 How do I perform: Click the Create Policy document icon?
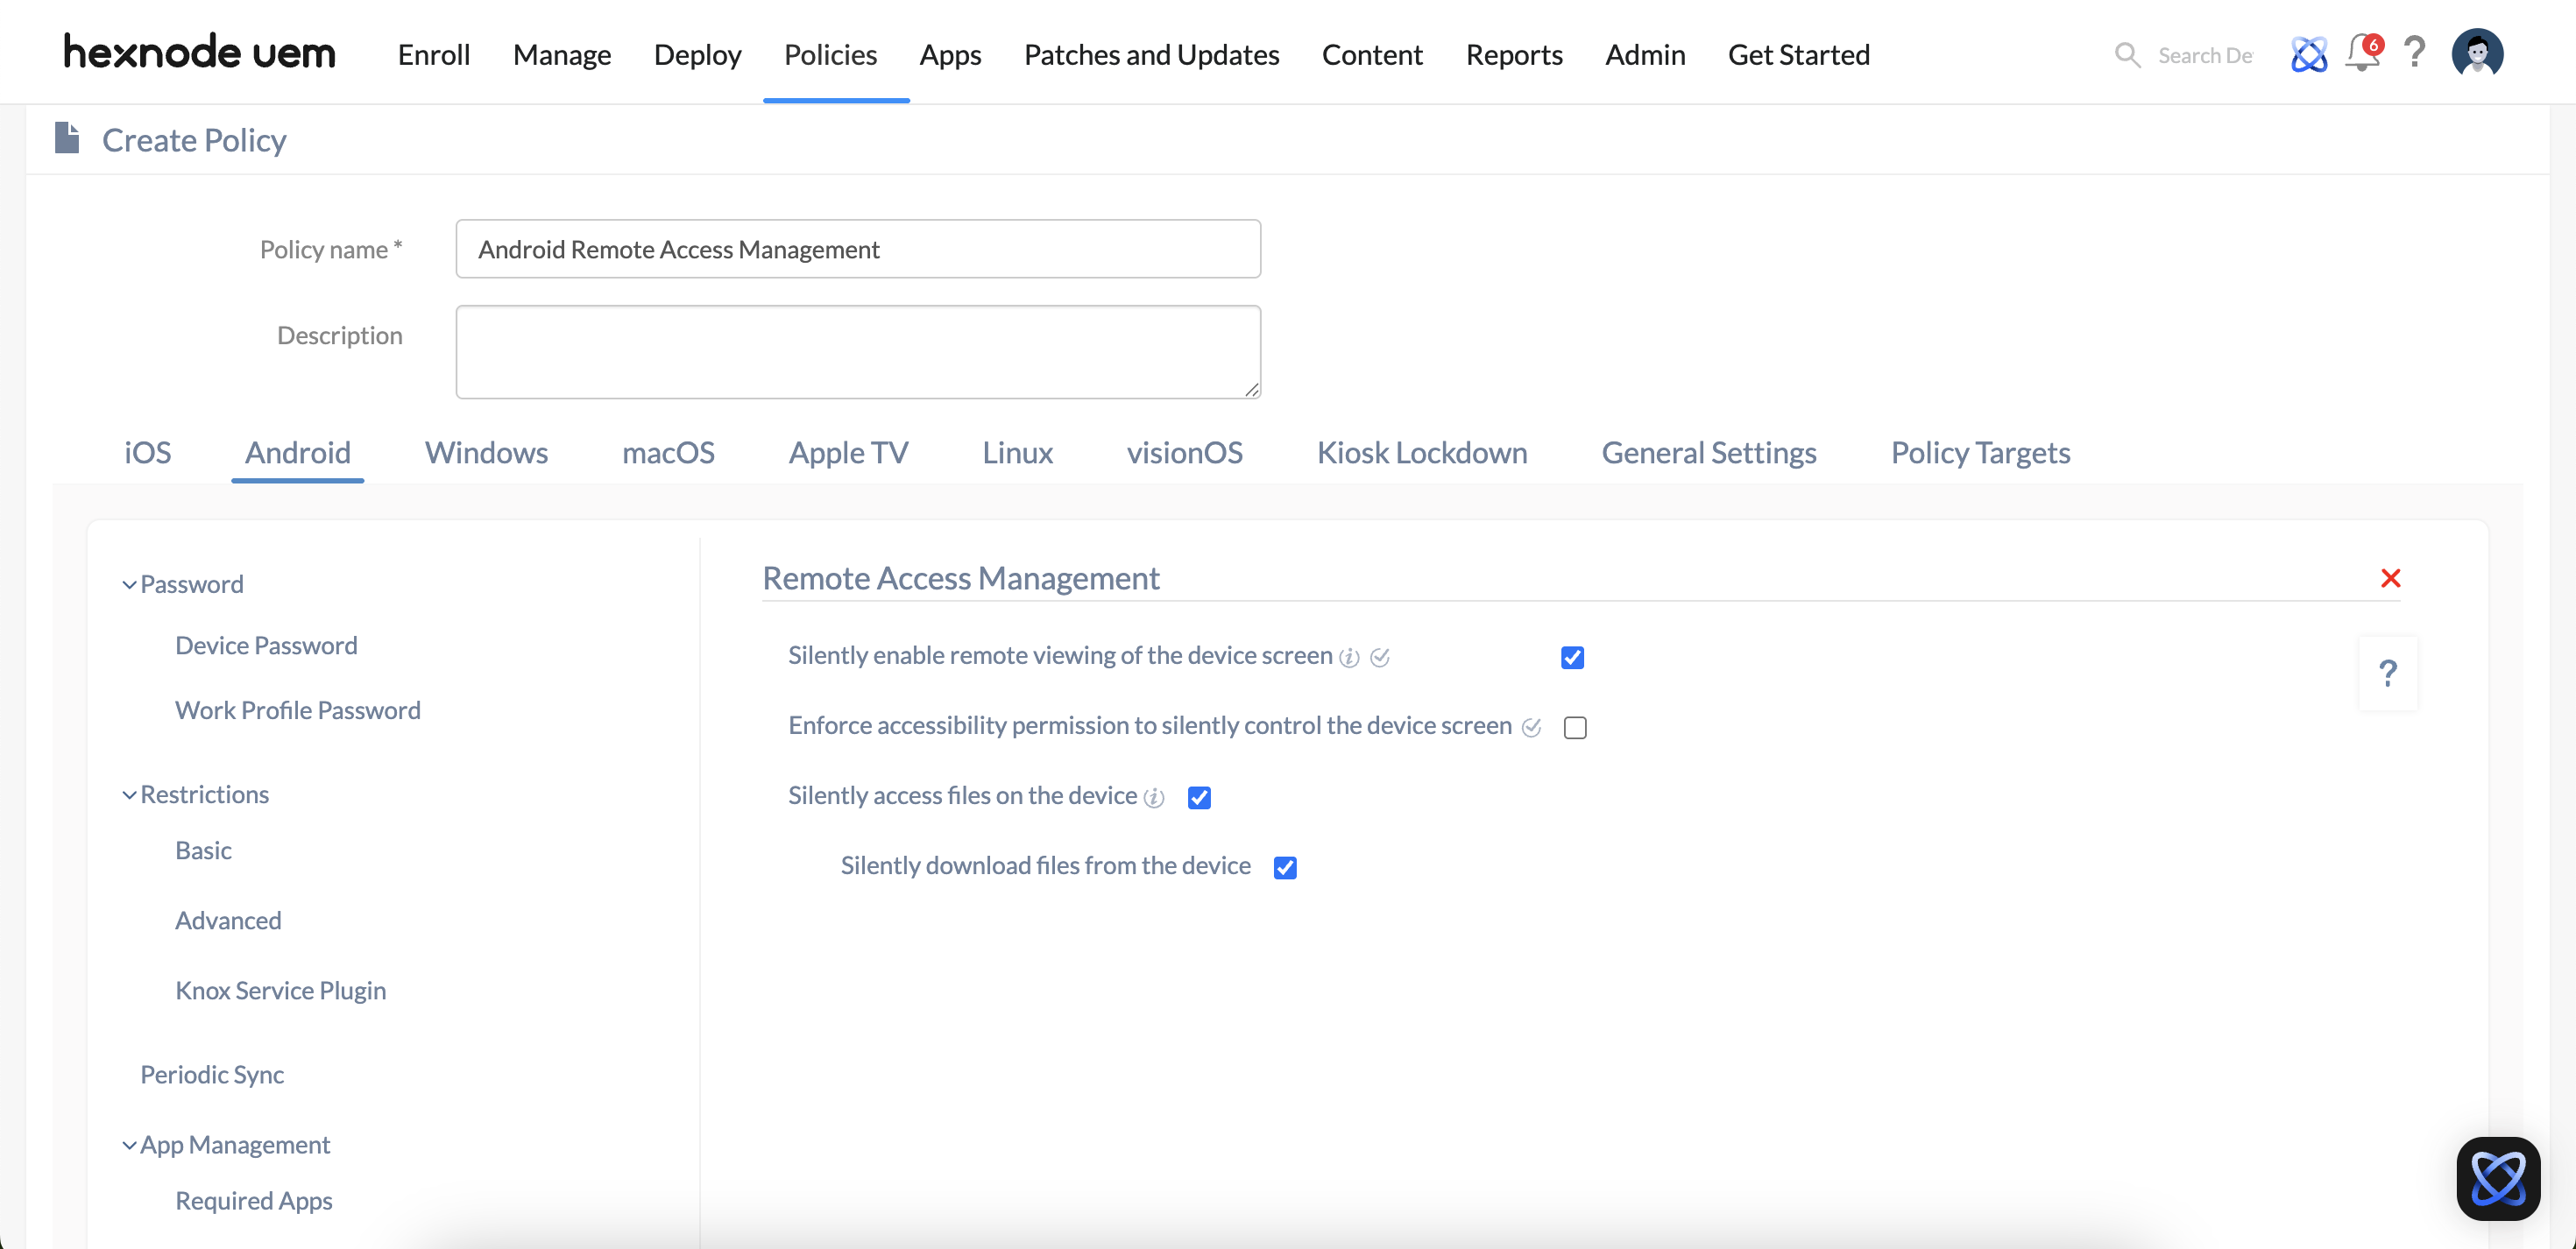(x=67, y=138)
